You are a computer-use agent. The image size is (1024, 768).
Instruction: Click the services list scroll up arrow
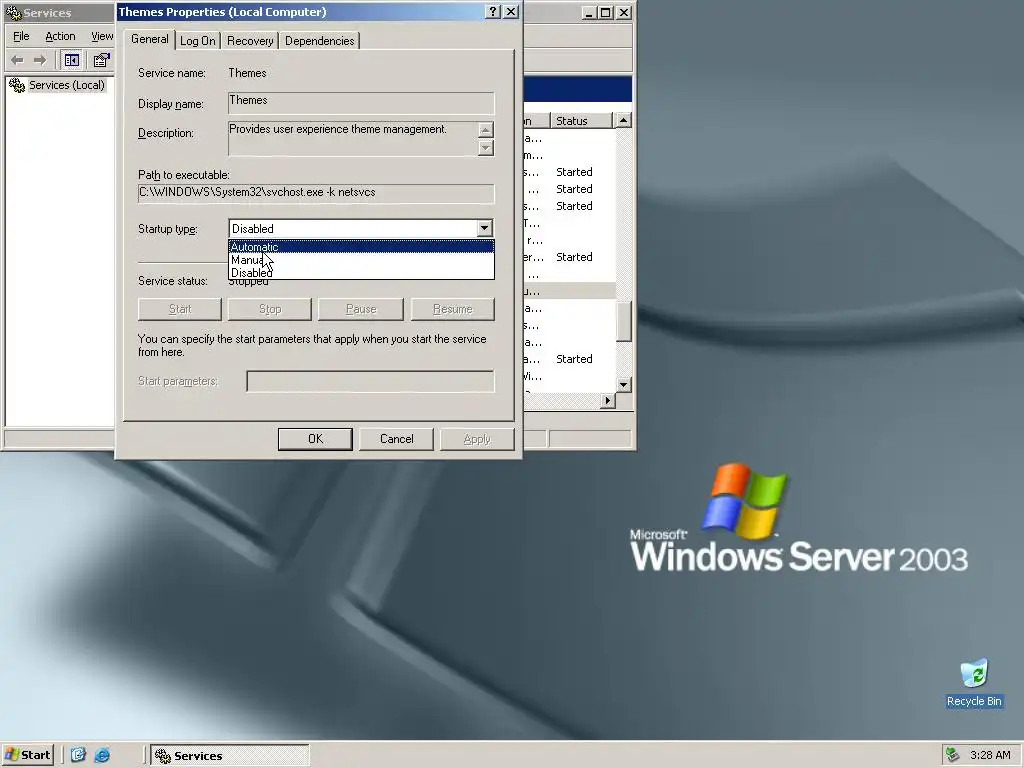tap(624, 120)
